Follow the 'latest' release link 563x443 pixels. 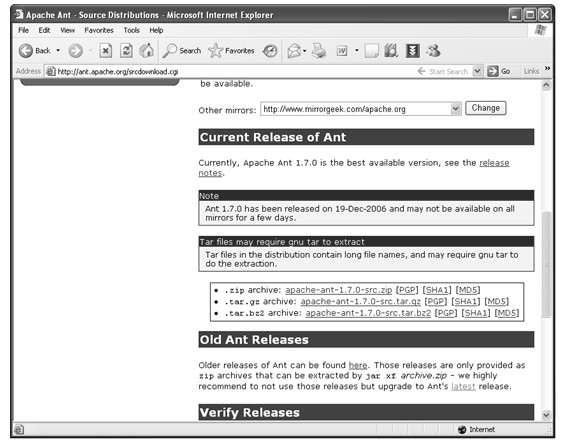click(x=463, y=386)
